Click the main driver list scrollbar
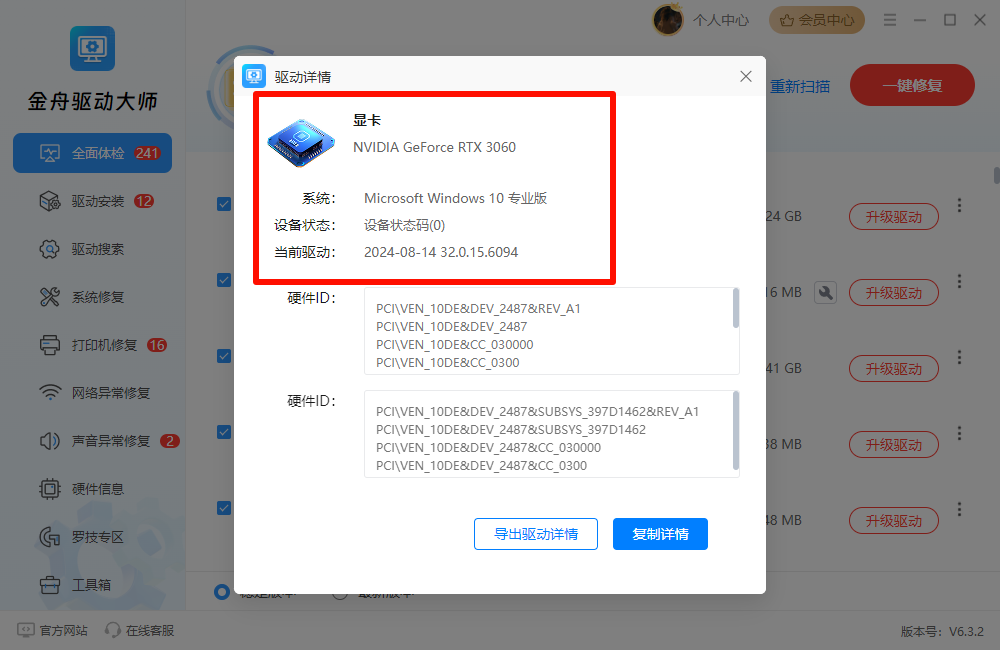The height and width of the screenshot is (650, 1000). click(x=996, y=175)
